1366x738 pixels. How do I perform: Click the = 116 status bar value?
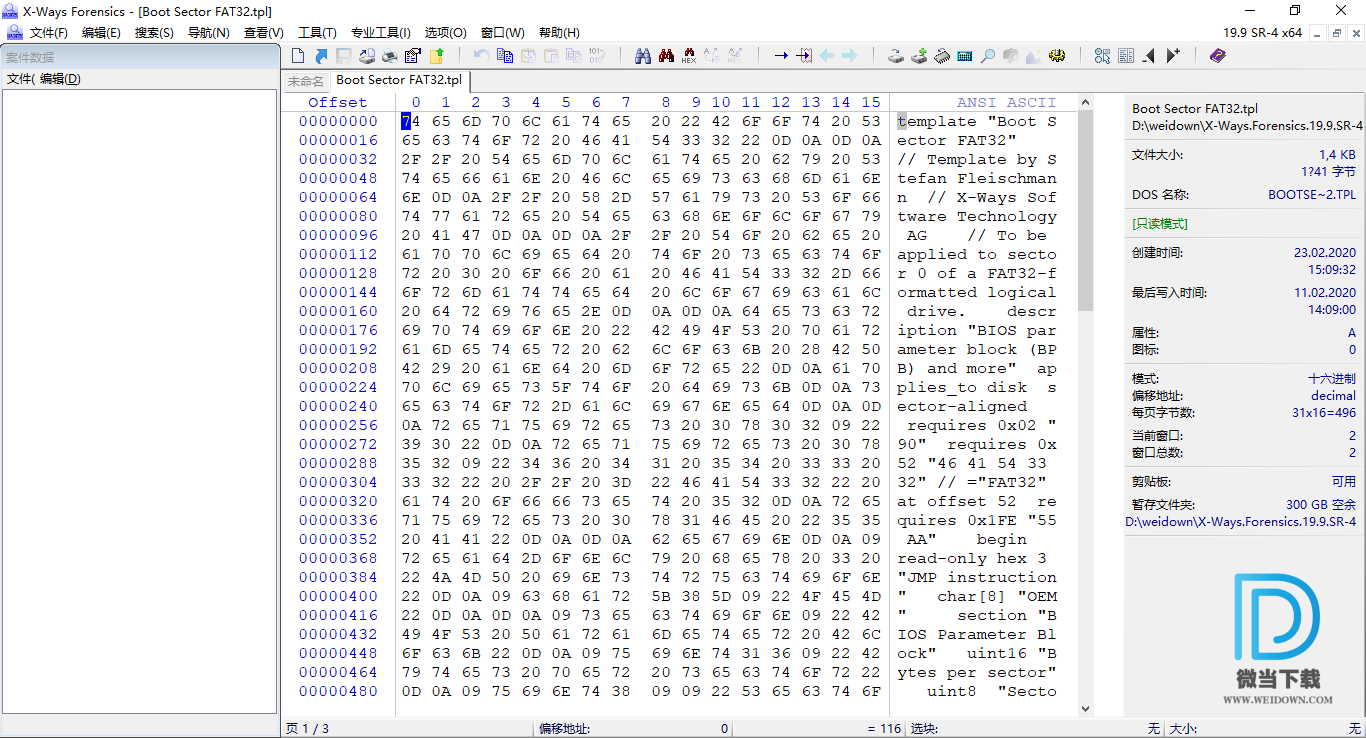click(884, 729)
